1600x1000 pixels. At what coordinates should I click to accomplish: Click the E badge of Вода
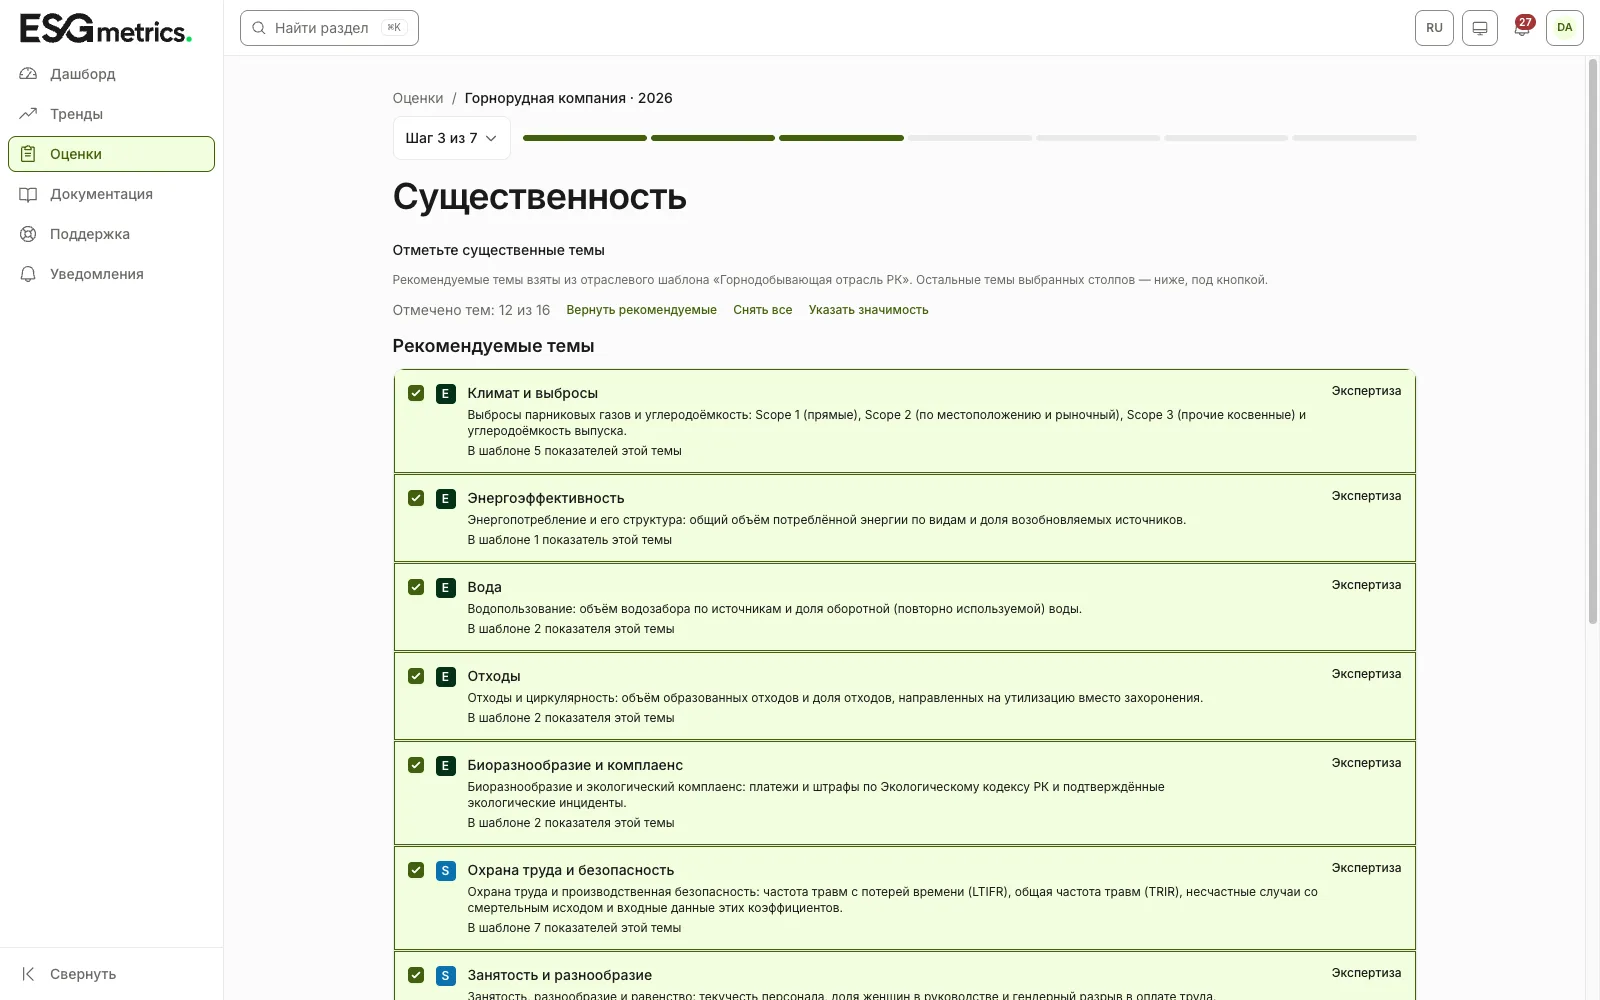coord(446,588)
